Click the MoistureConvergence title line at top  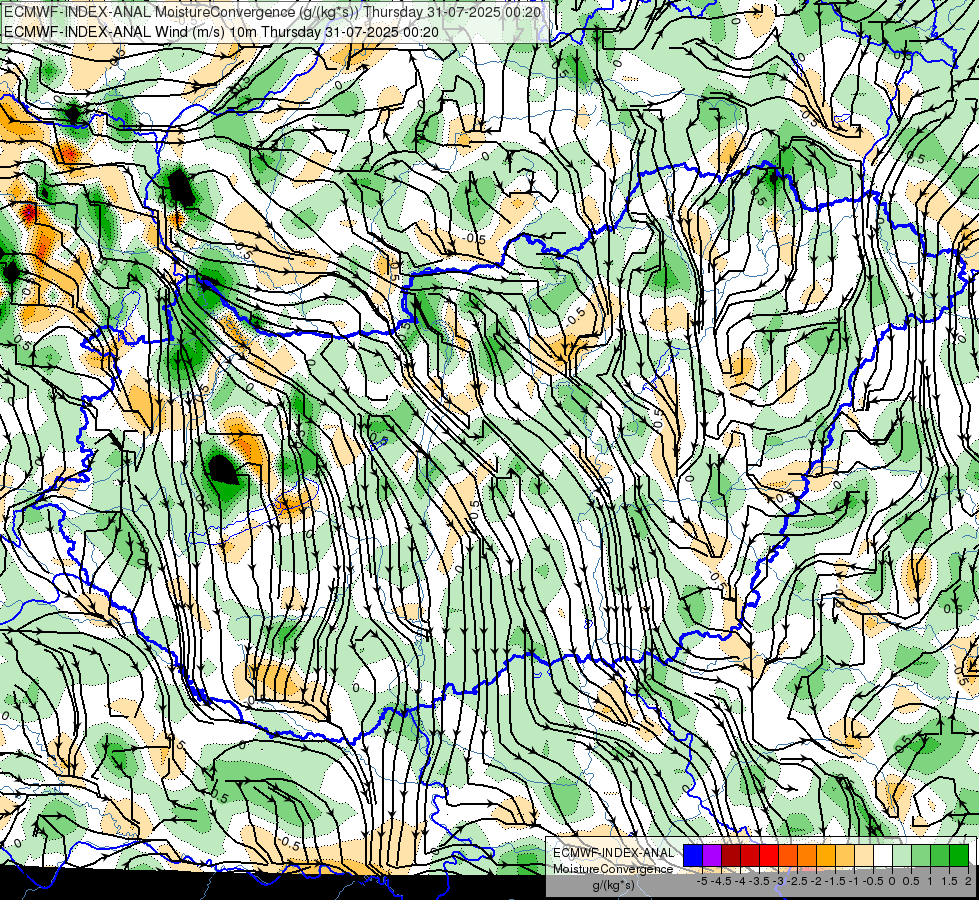[272, 12]
